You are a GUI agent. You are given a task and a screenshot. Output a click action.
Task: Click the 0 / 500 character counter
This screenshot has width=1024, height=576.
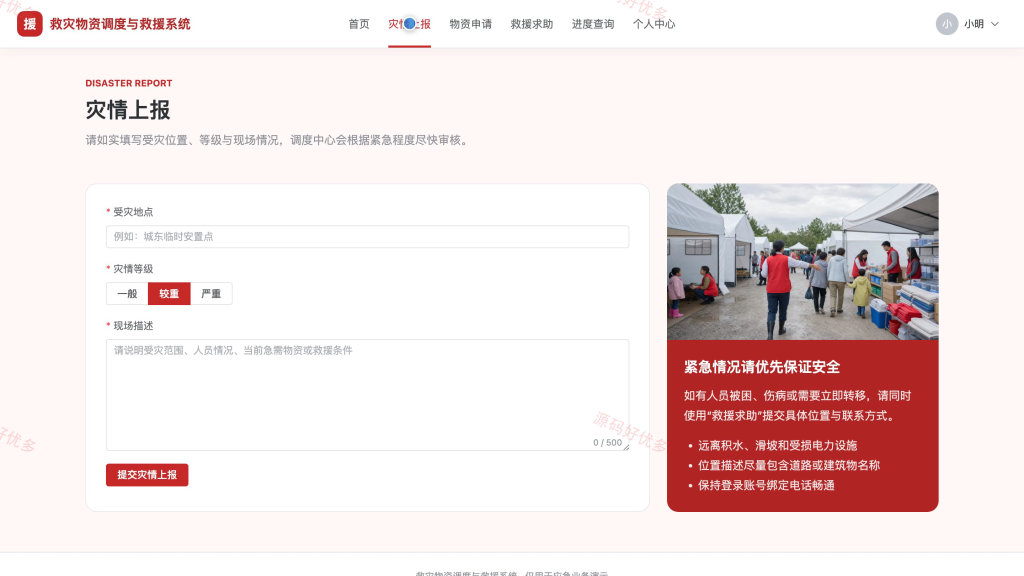(607, 442)
